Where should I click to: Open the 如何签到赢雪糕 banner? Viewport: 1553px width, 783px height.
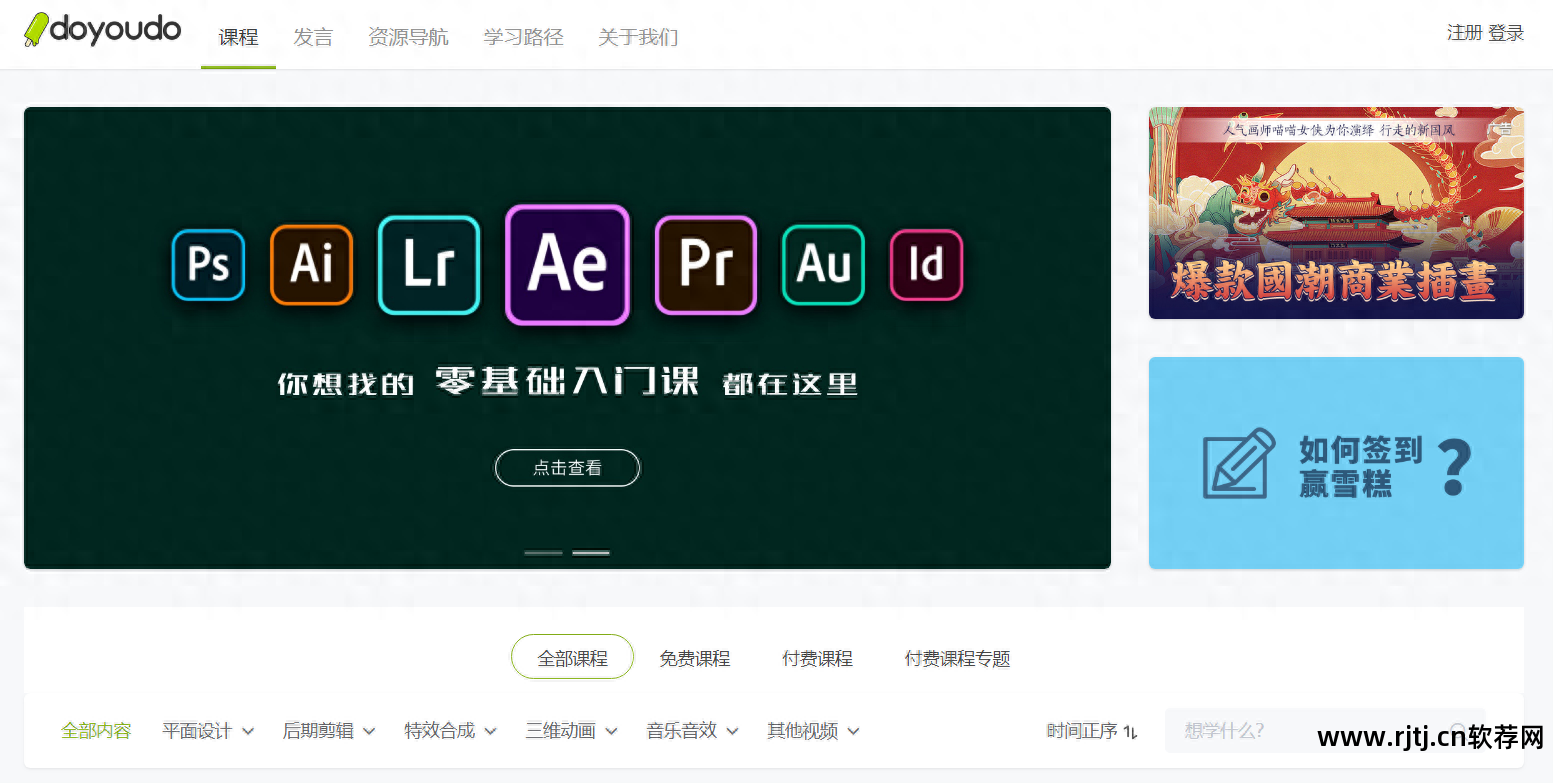click(1336, 463)
